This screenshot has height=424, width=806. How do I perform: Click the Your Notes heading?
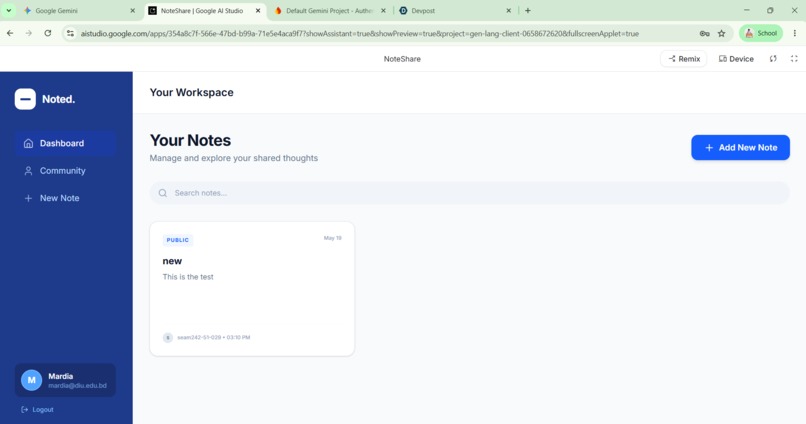pos(190,140)
